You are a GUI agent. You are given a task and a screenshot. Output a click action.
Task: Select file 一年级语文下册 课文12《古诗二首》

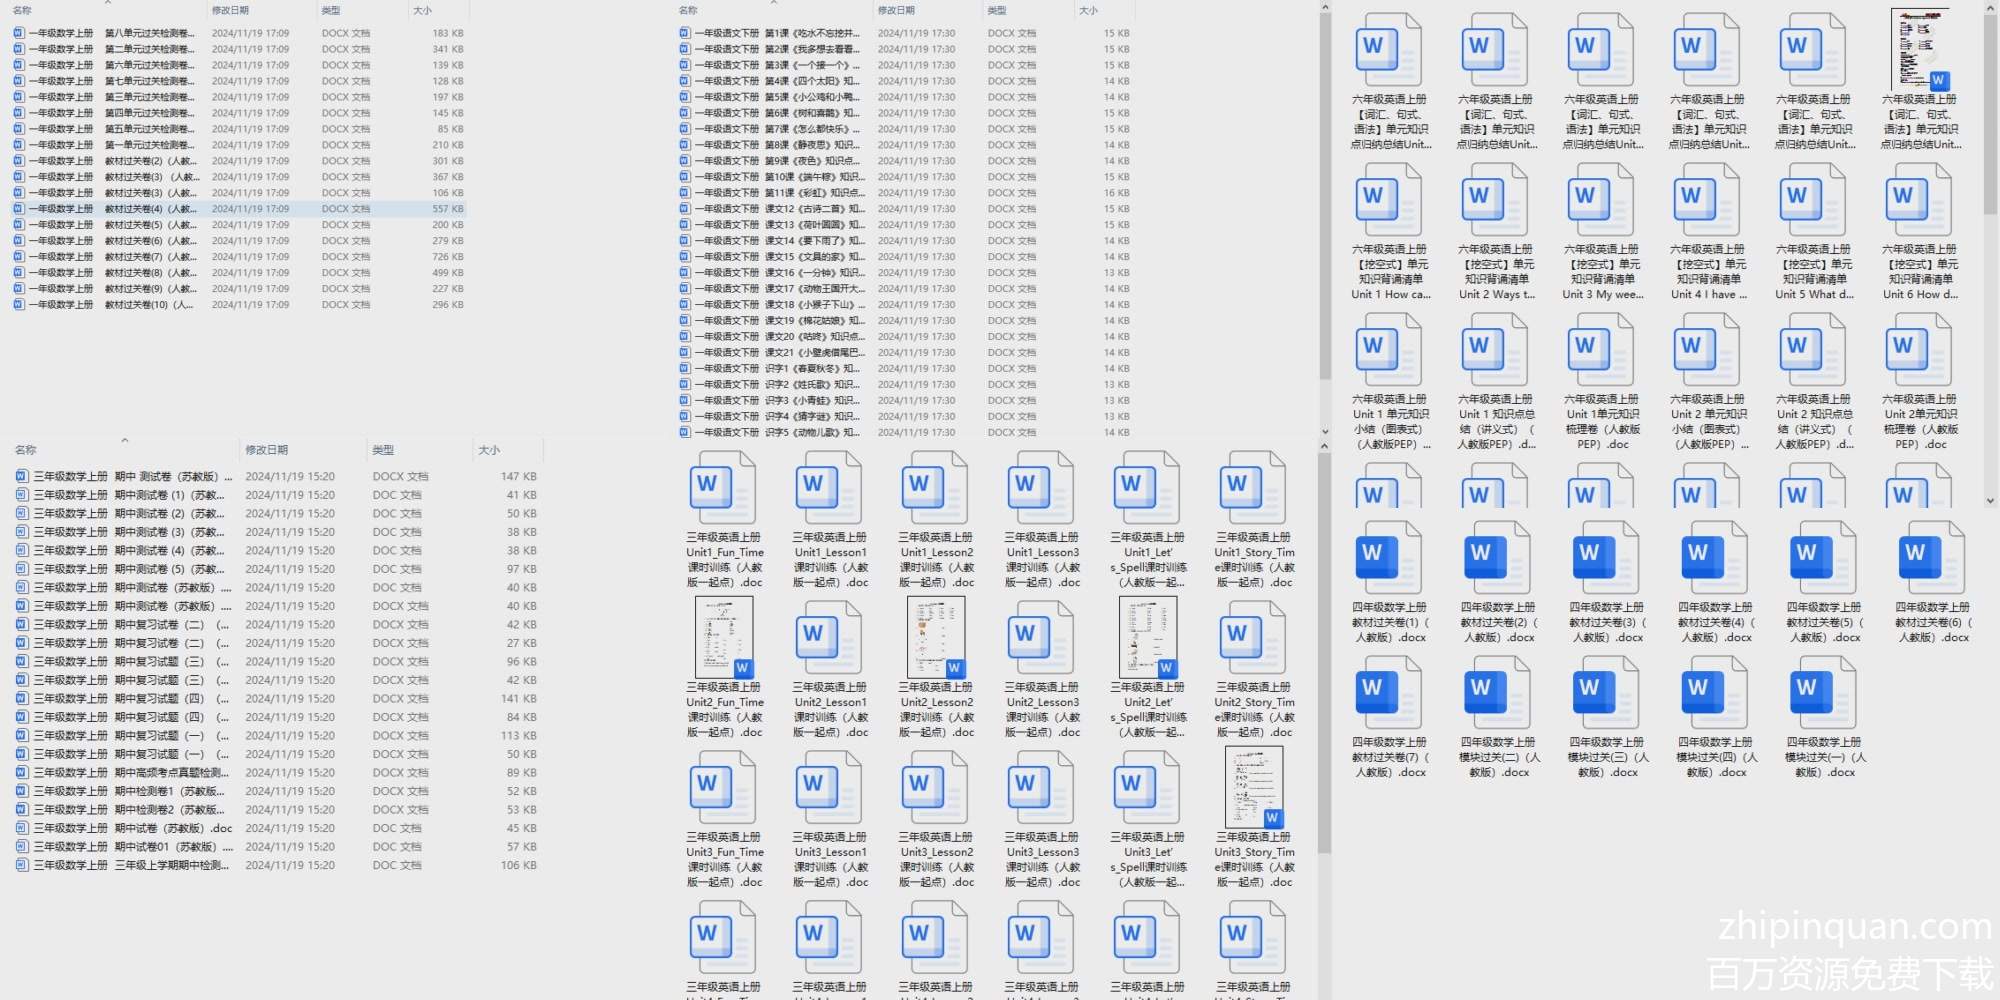(905, 209)
